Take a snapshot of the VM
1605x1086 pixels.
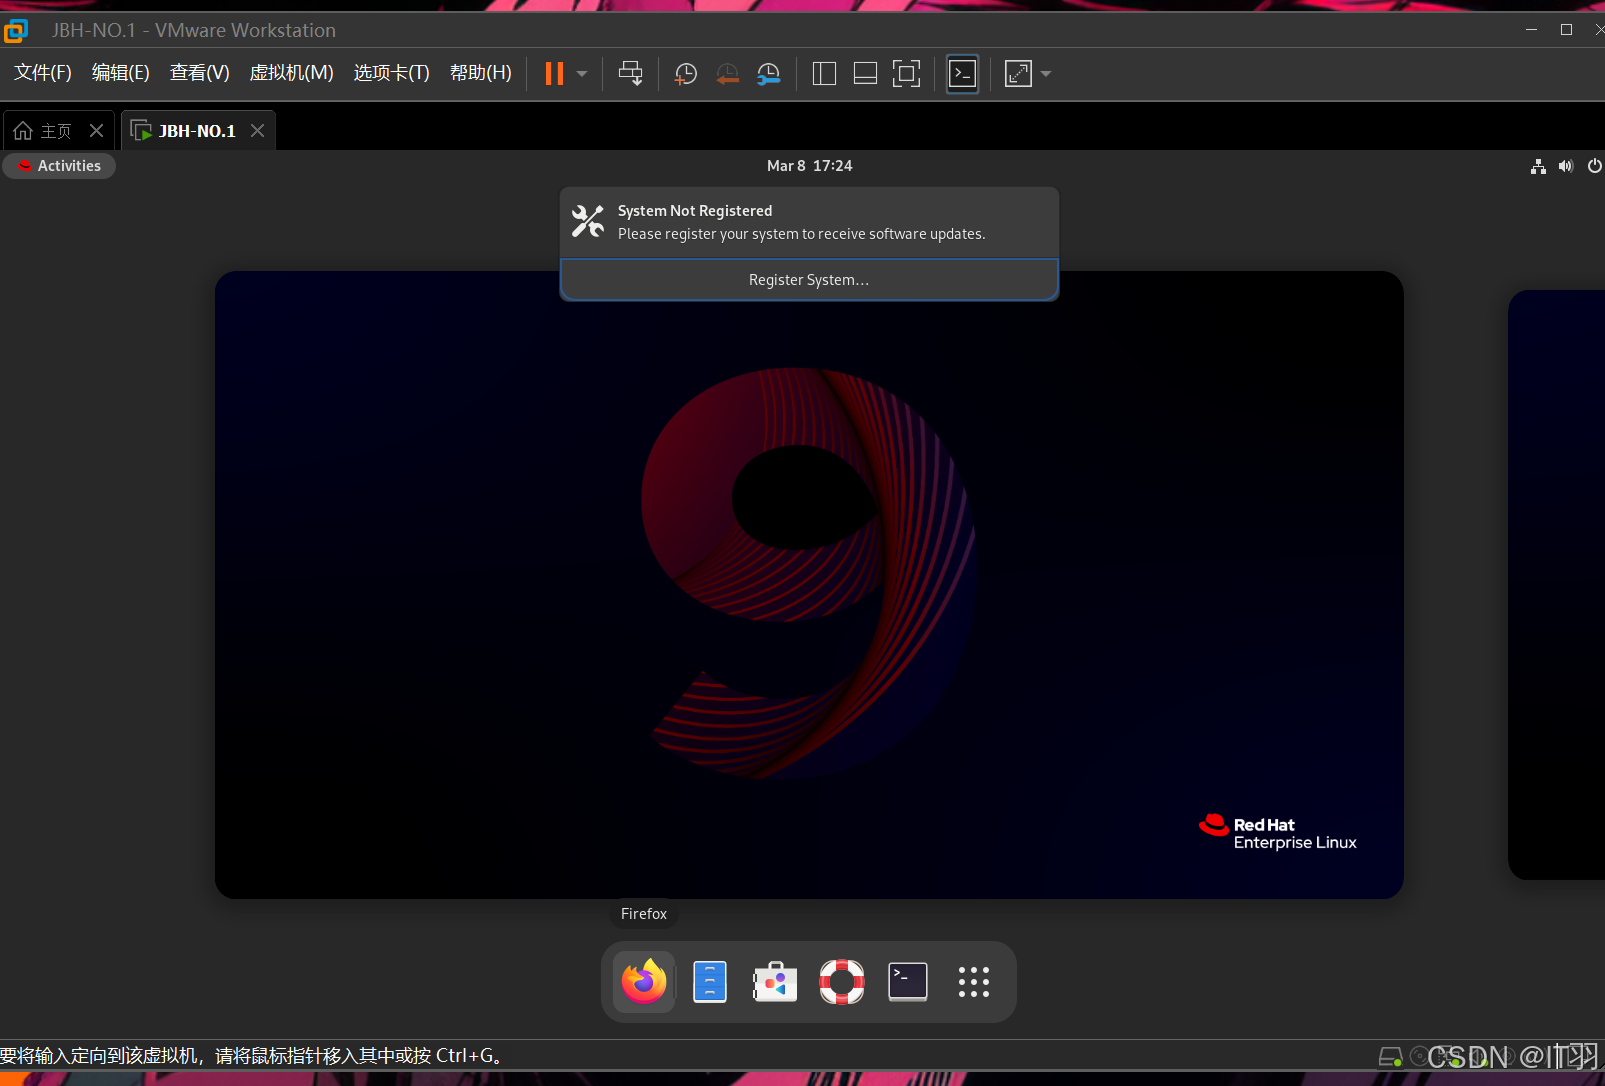(686, 73)
